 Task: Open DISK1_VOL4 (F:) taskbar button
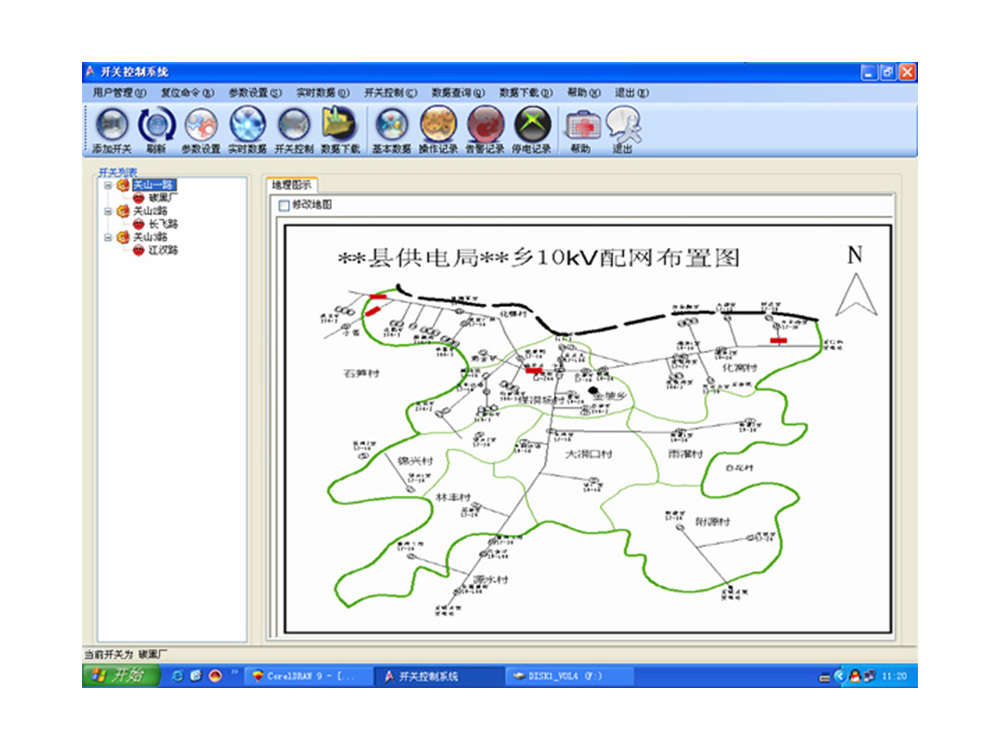tap(570, 676)
